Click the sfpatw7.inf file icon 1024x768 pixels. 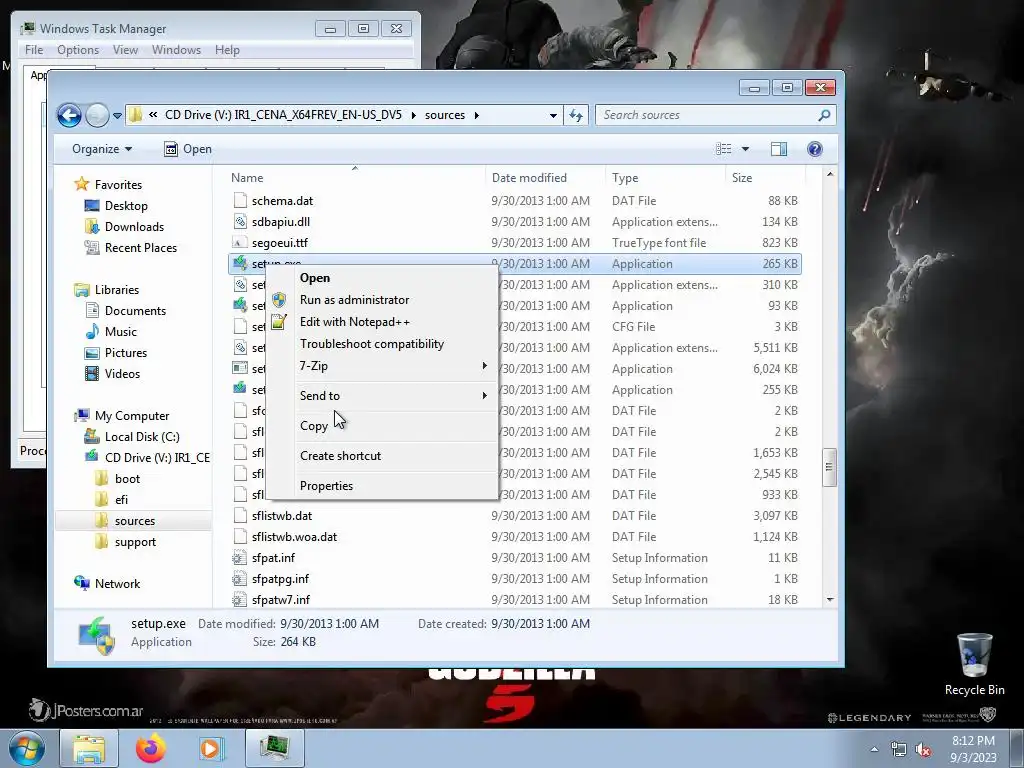coord(240,600)
